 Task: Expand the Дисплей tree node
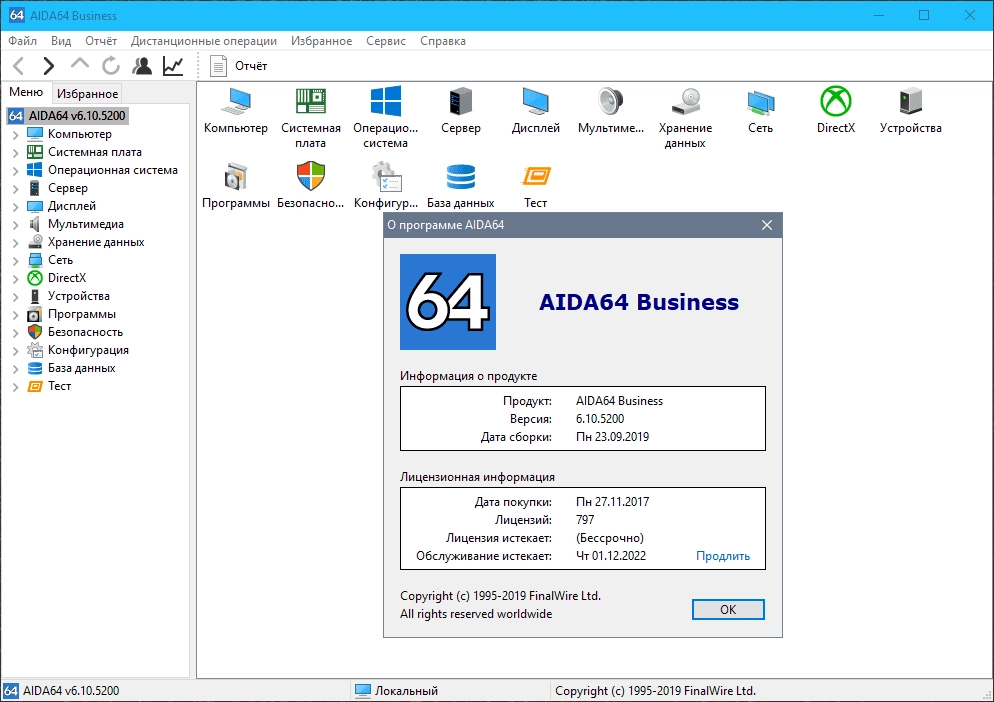(x=16, y=206)
